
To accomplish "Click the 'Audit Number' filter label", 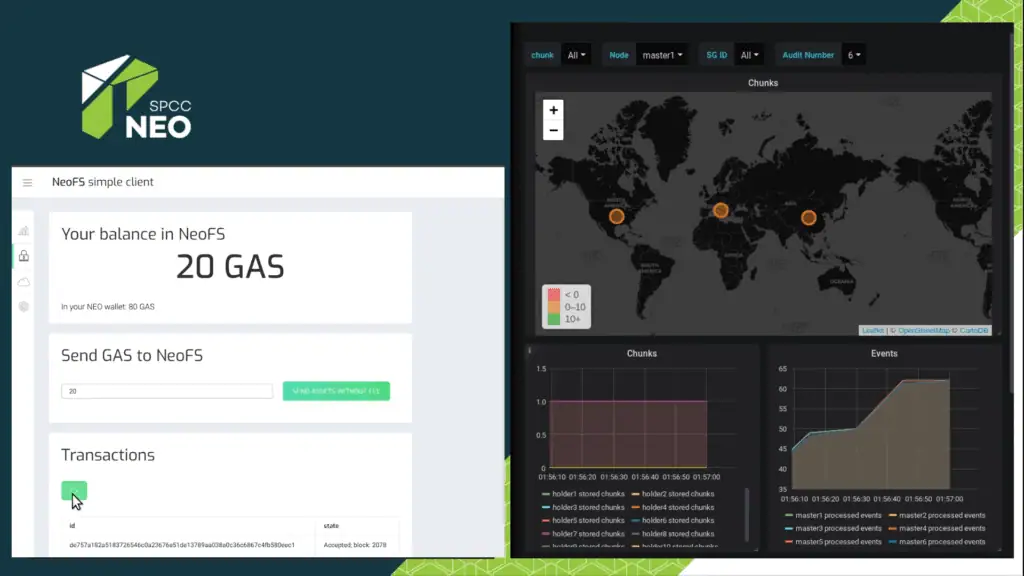I will 808,56.
